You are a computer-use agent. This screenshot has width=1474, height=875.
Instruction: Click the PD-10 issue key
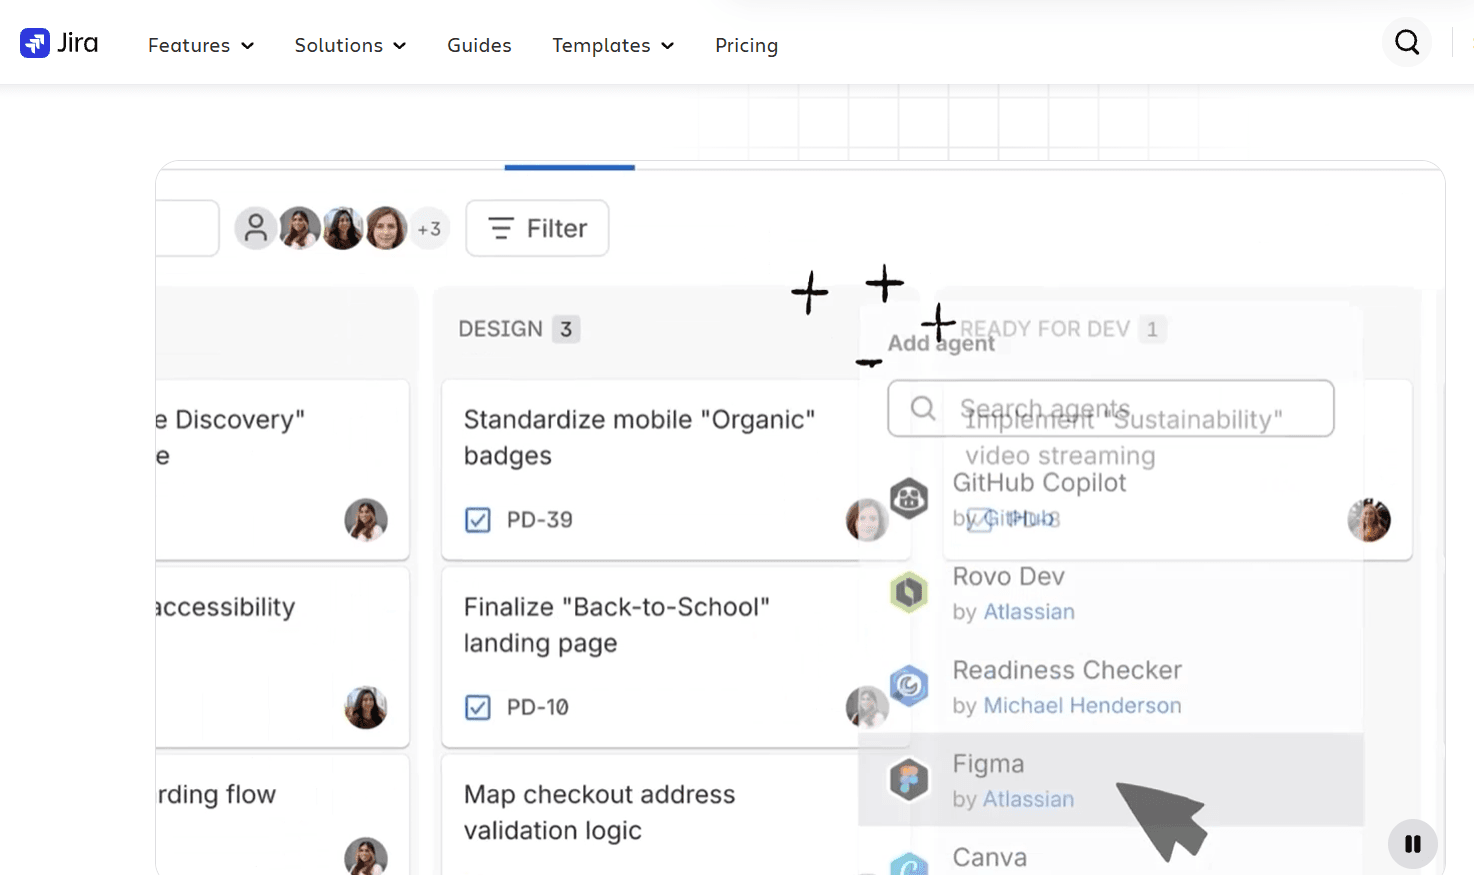coord(537,707)
